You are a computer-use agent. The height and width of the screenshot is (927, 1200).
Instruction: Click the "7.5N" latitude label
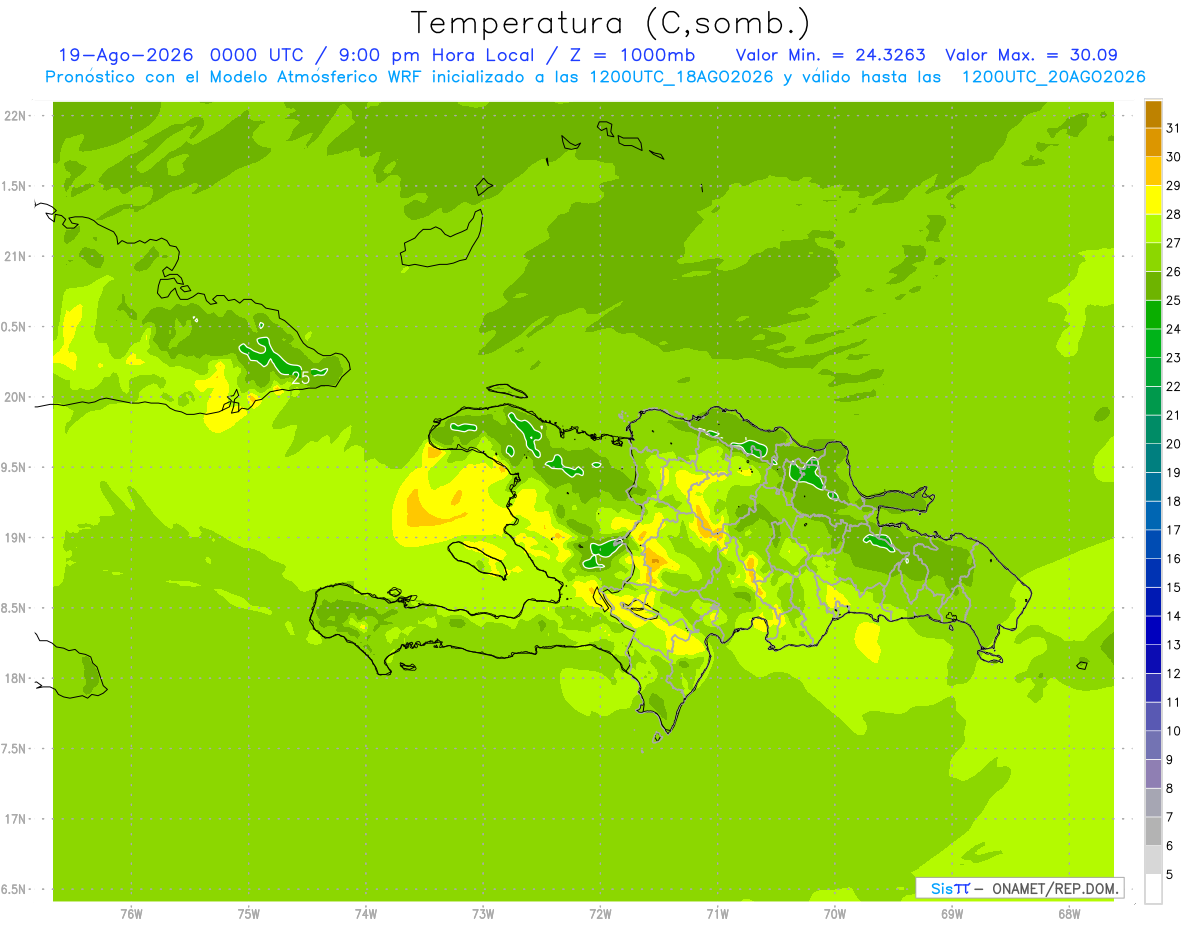pos(15,749)
